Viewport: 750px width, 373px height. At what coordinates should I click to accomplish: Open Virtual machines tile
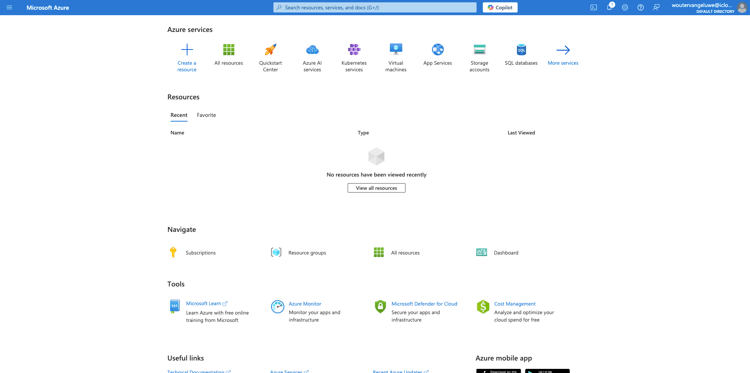tap(396, 57)
